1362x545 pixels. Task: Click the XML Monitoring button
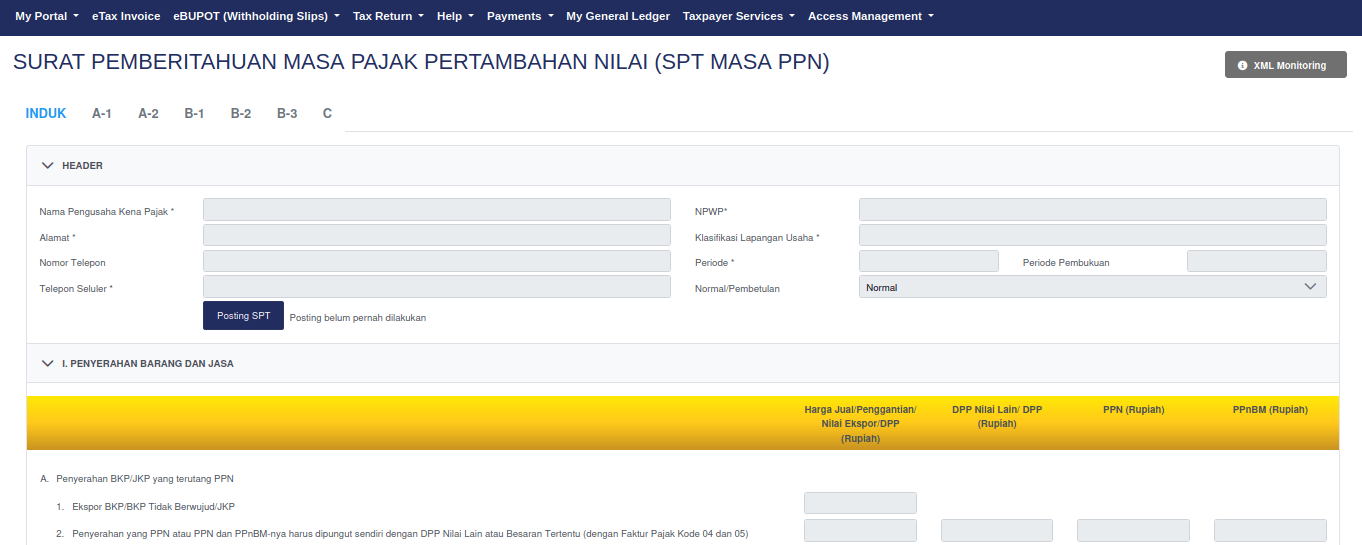pos(1285,65)
